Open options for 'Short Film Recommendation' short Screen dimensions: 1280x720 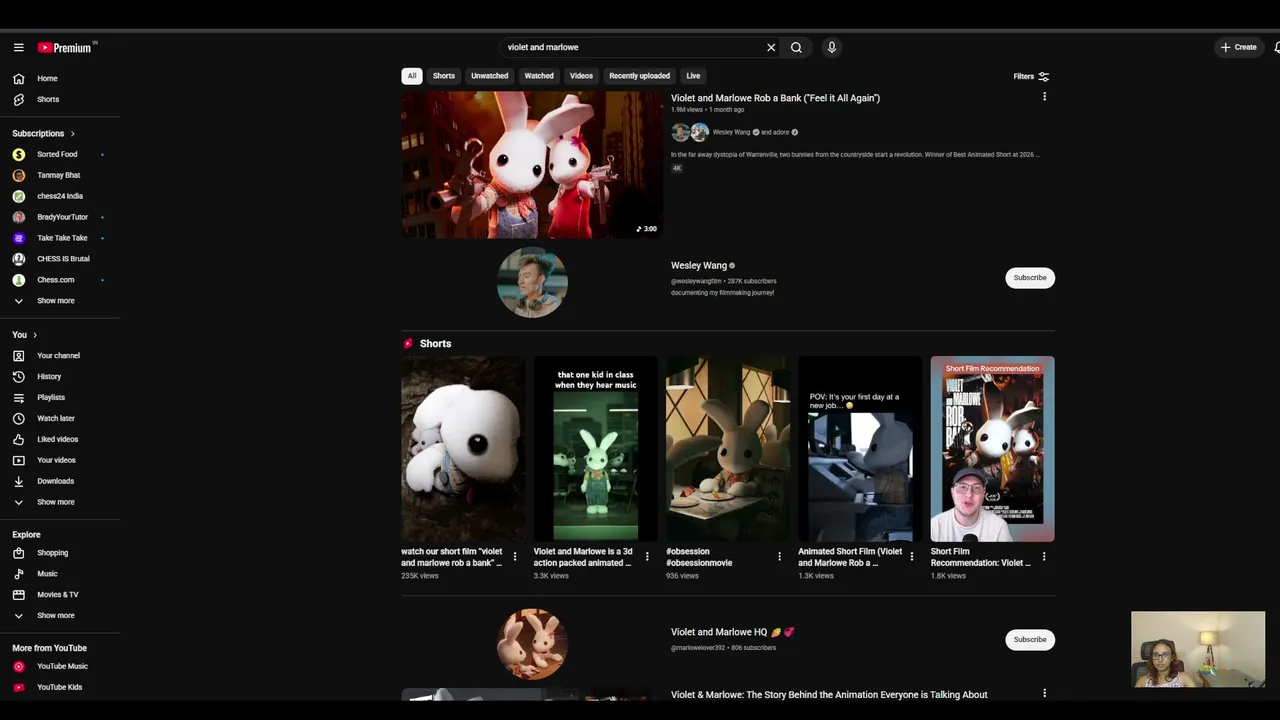1044,557
